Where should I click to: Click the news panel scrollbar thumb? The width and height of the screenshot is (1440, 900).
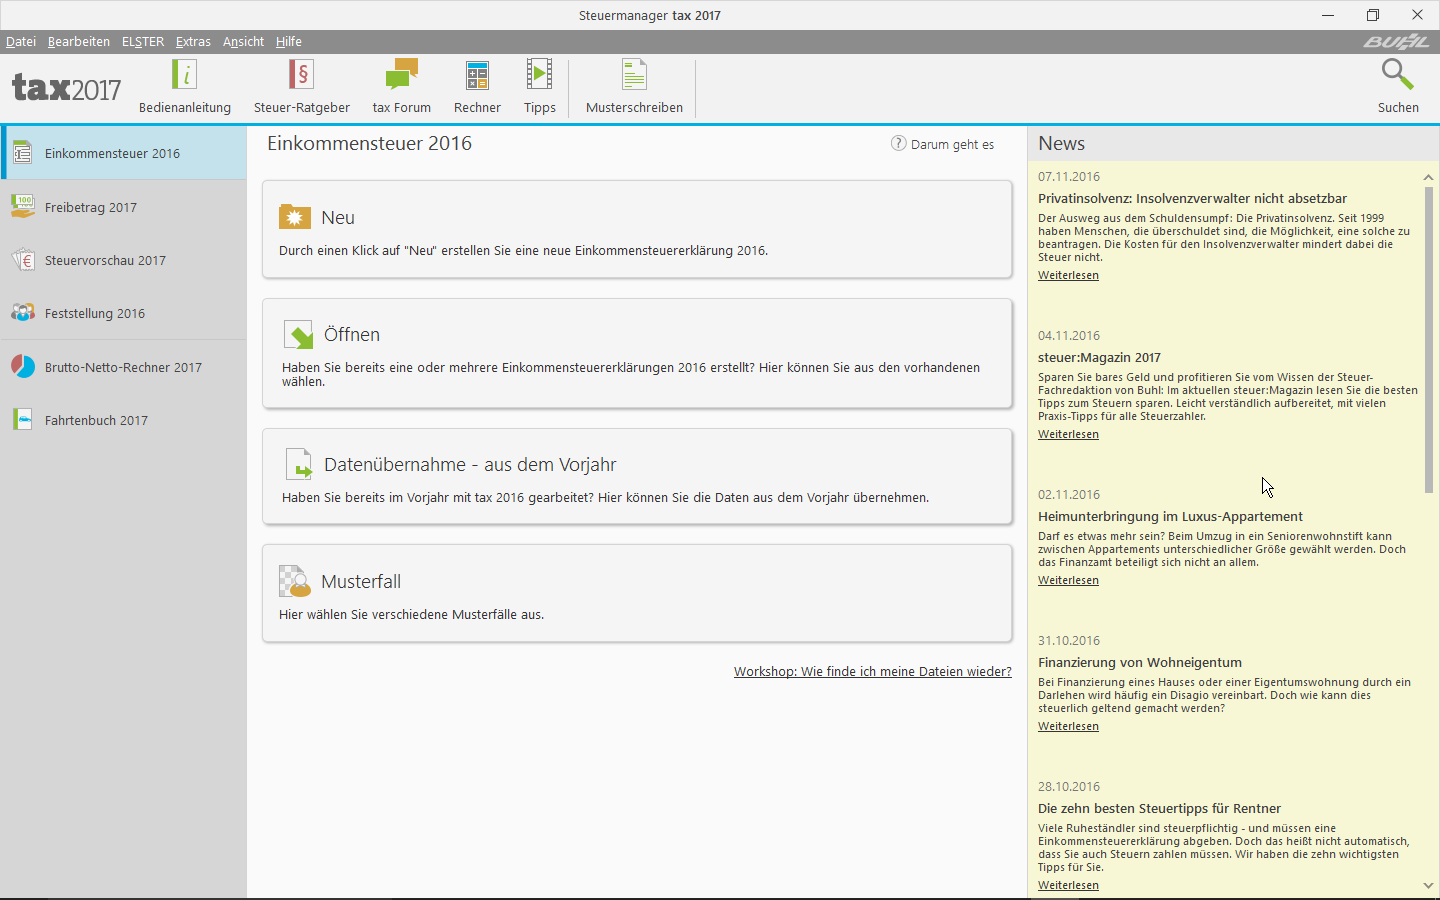coord(1428,340)
